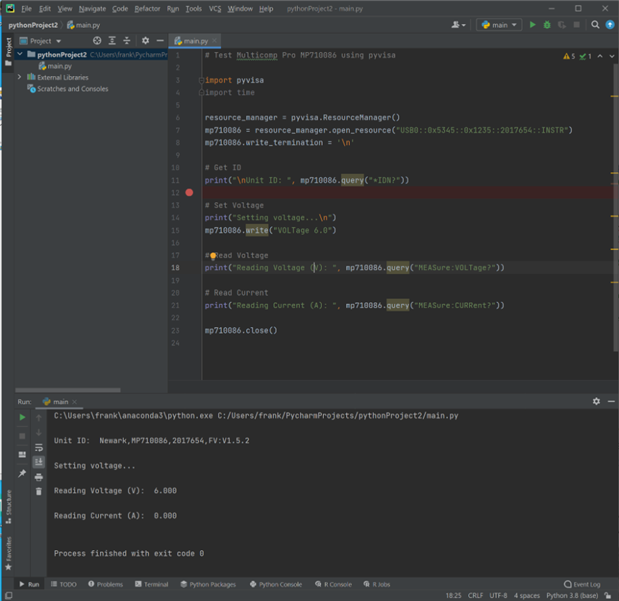The height and width of the screenshot is (601, 619).
Task: Select main.py in the project tree
Action: click(x=59, y=66)
